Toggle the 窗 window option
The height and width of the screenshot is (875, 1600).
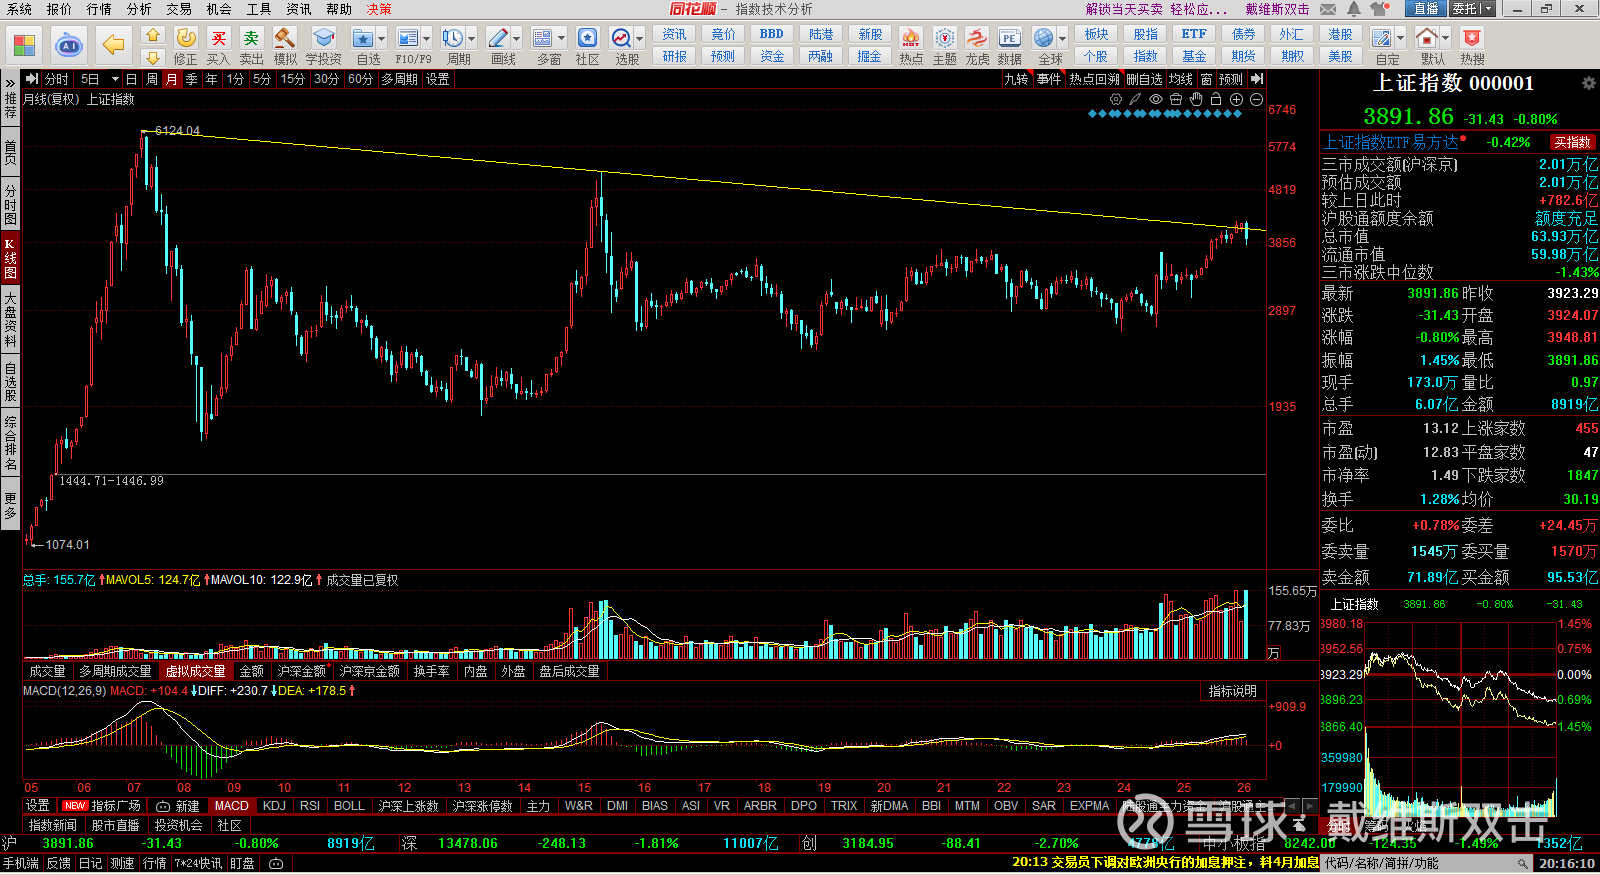click(x=1206, y=79)
